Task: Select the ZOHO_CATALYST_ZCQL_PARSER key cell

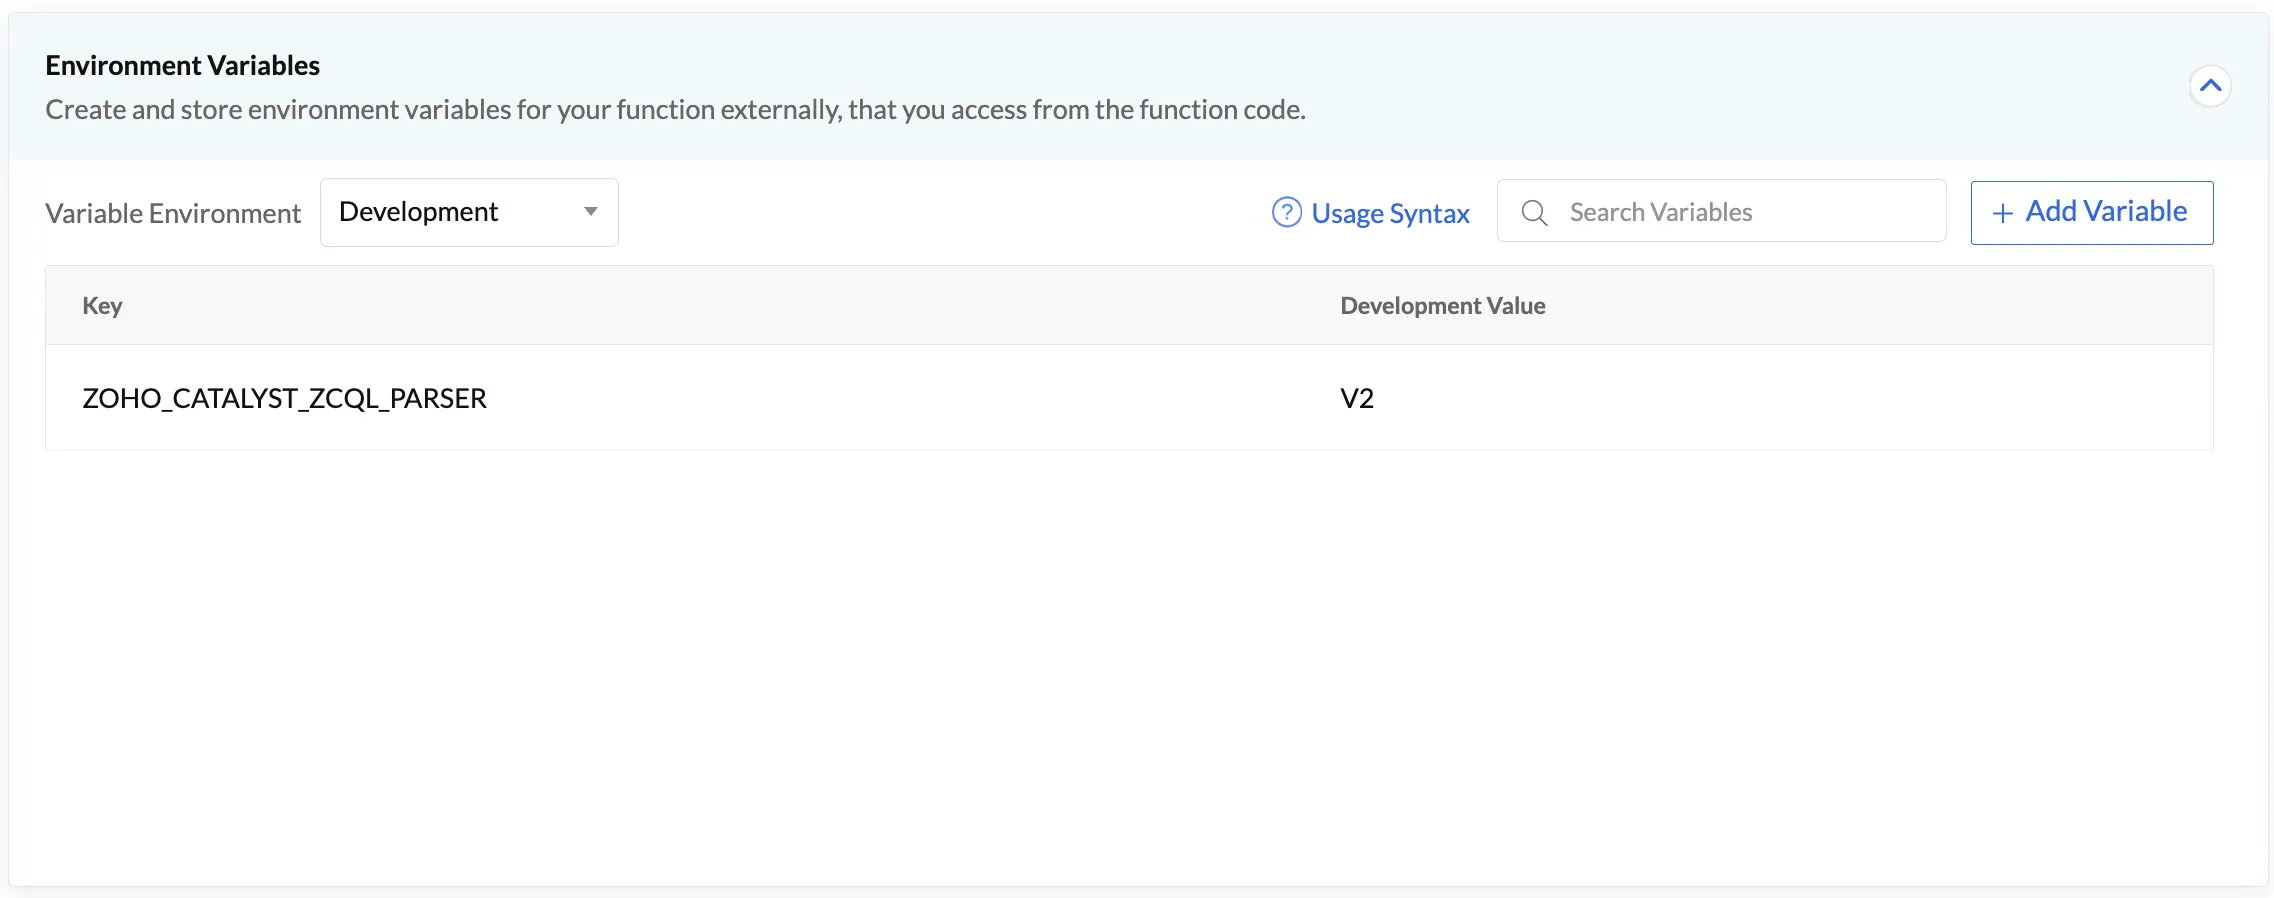Action: pyautogui.click(x=284, y=398)
